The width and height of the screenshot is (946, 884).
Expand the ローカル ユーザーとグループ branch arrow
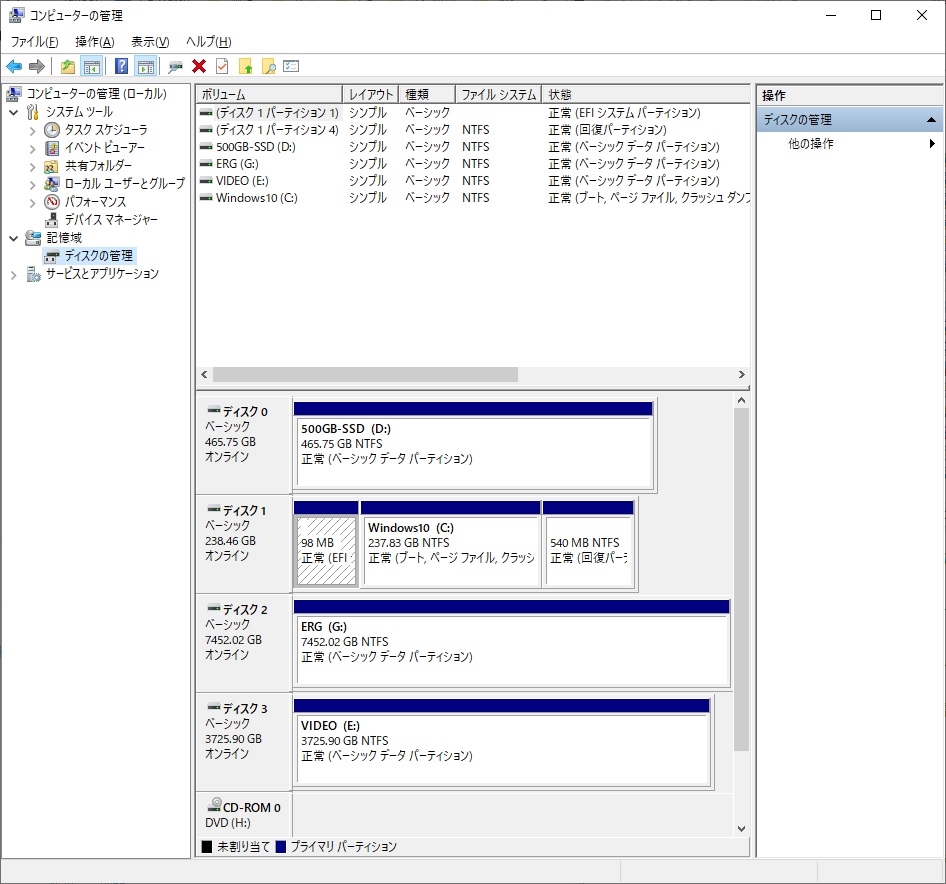click(33, 185)
